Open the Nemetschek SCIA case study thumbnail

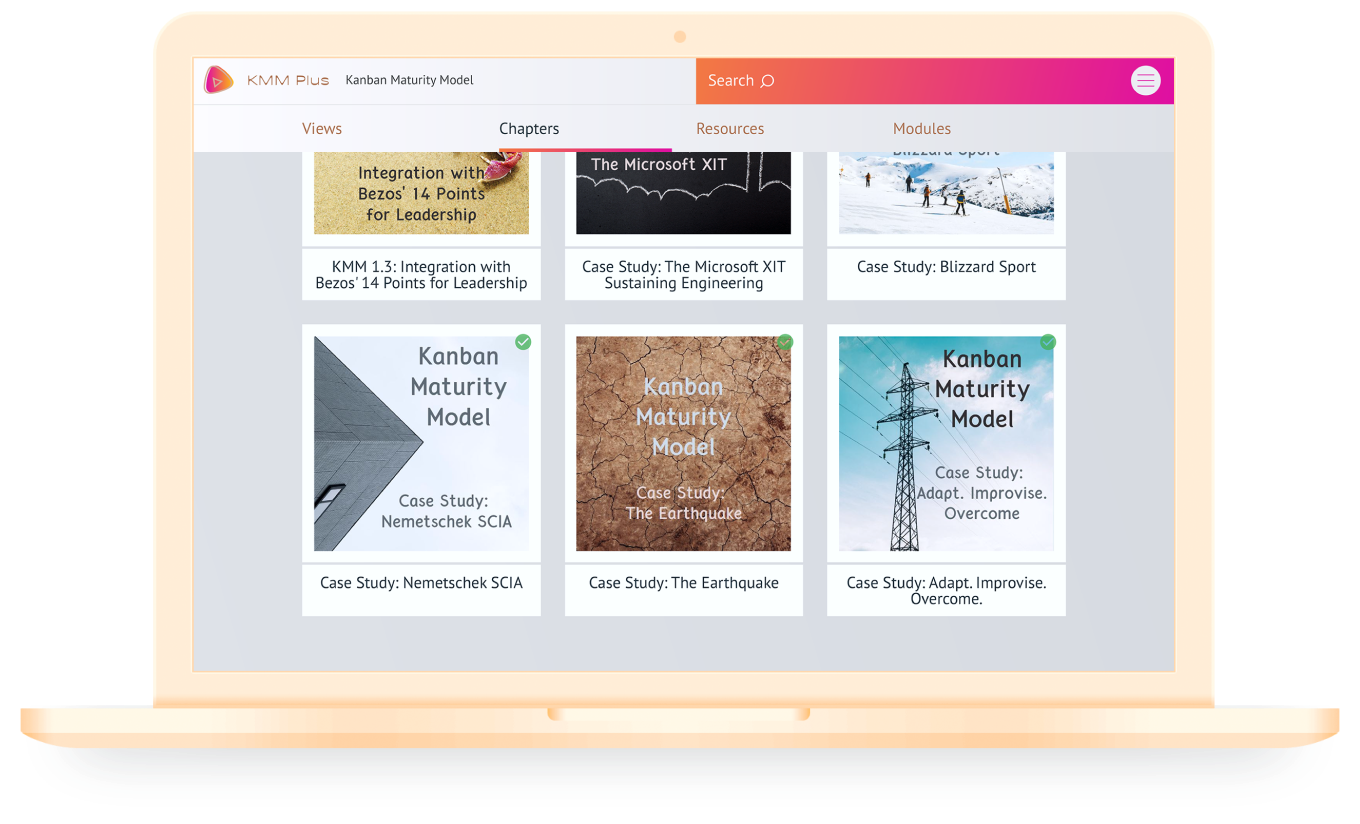(421, 443)
